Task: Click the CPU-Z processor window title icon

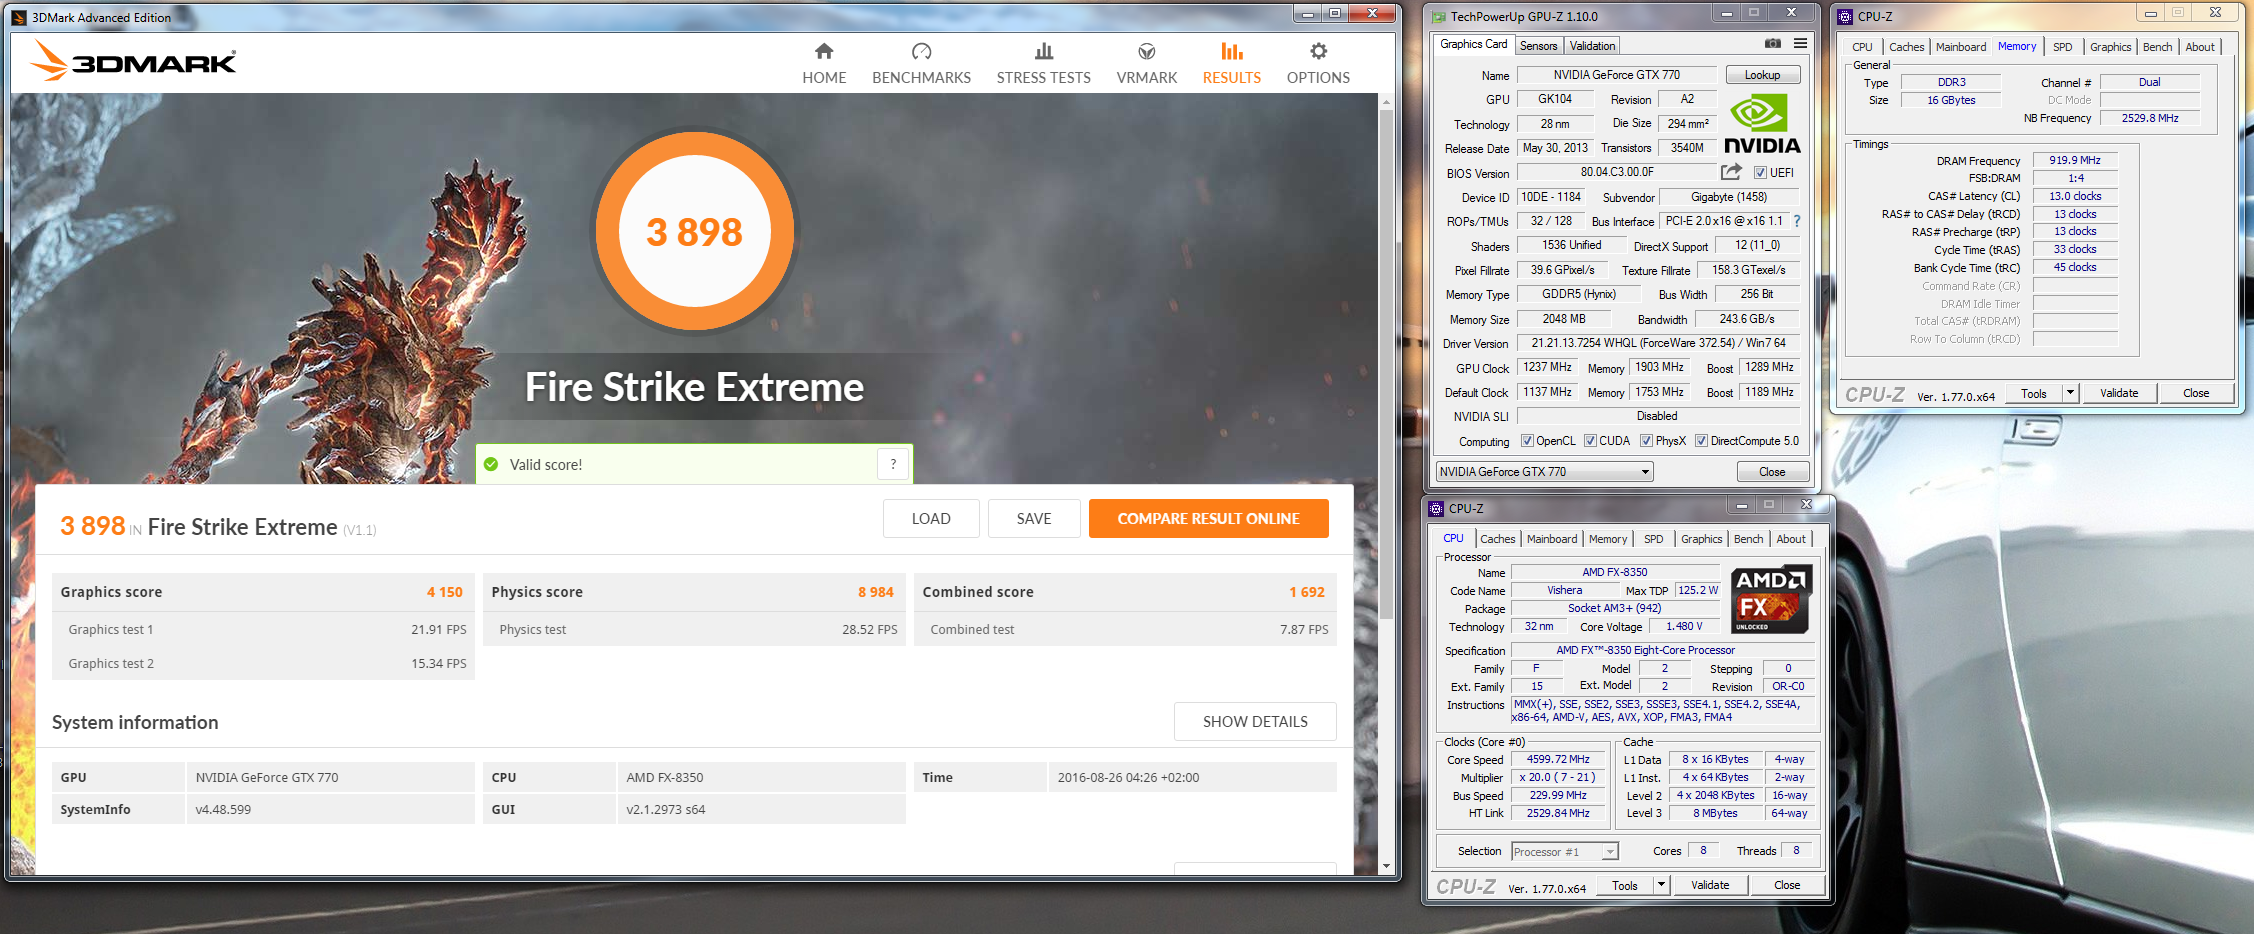Action: [1436, 508]
